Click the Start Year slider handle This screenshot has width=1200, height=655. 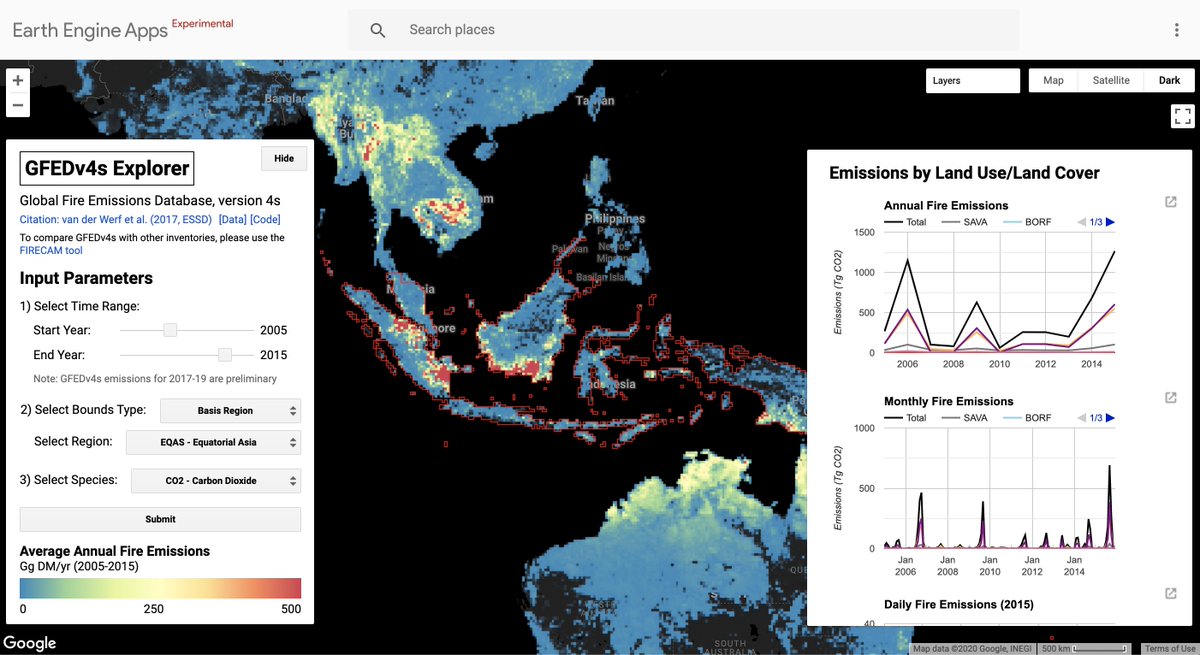(171, 330)
